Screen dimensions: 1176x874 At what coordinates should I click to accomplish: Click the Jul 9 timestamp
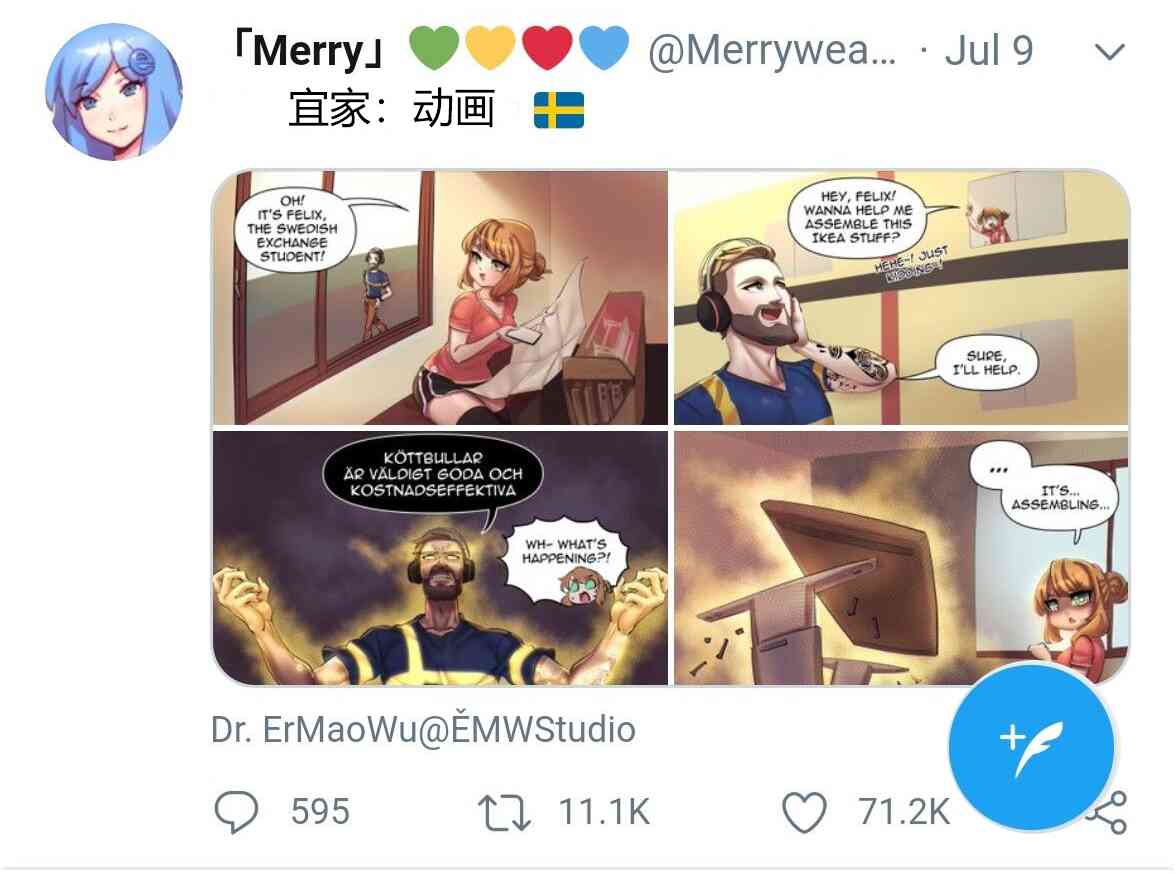(988, 50)
